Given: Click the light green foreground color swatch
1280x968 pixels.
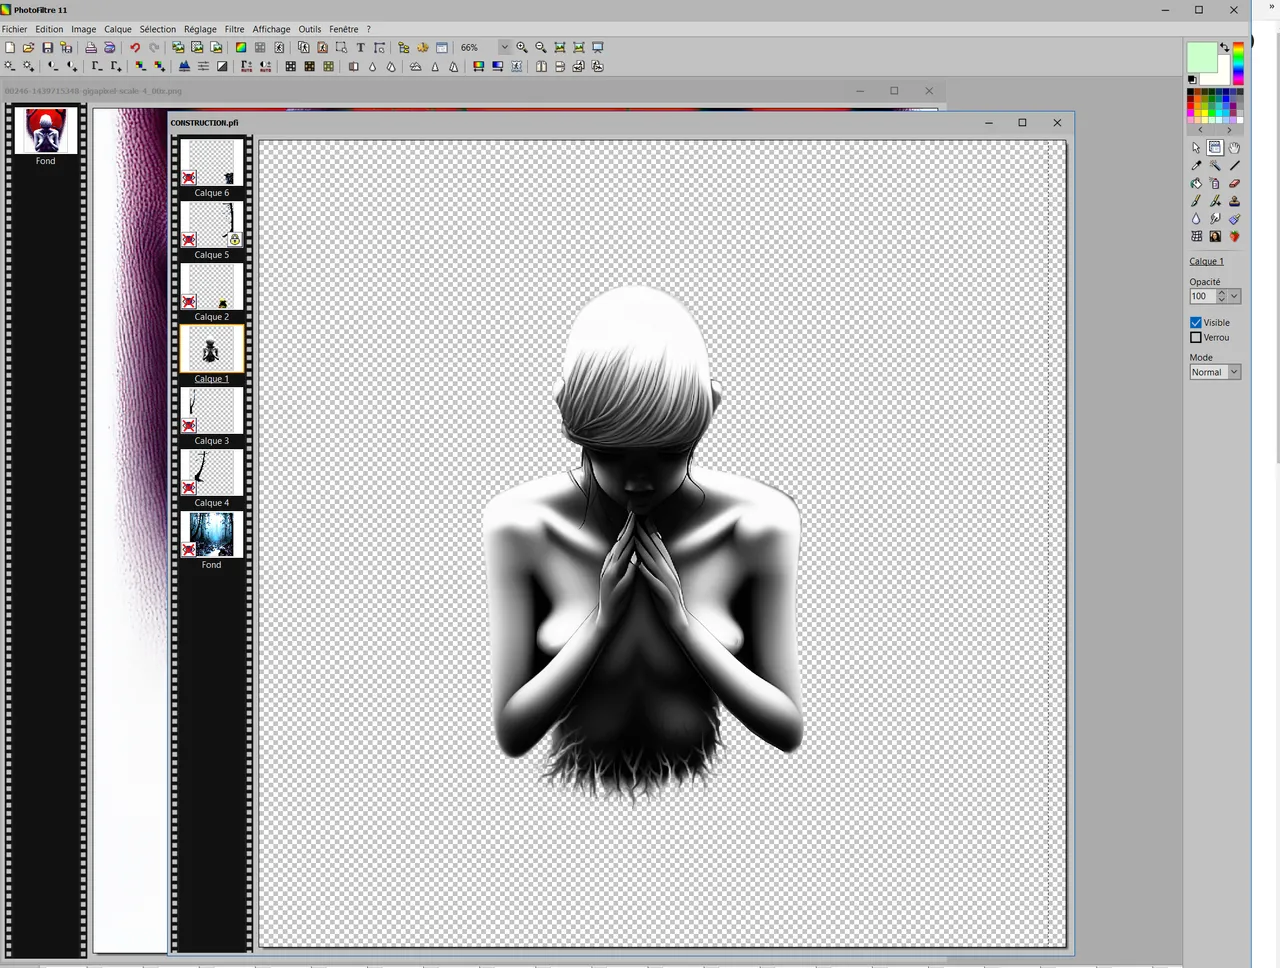Looking at the screenshot, I should point(1201,57).
